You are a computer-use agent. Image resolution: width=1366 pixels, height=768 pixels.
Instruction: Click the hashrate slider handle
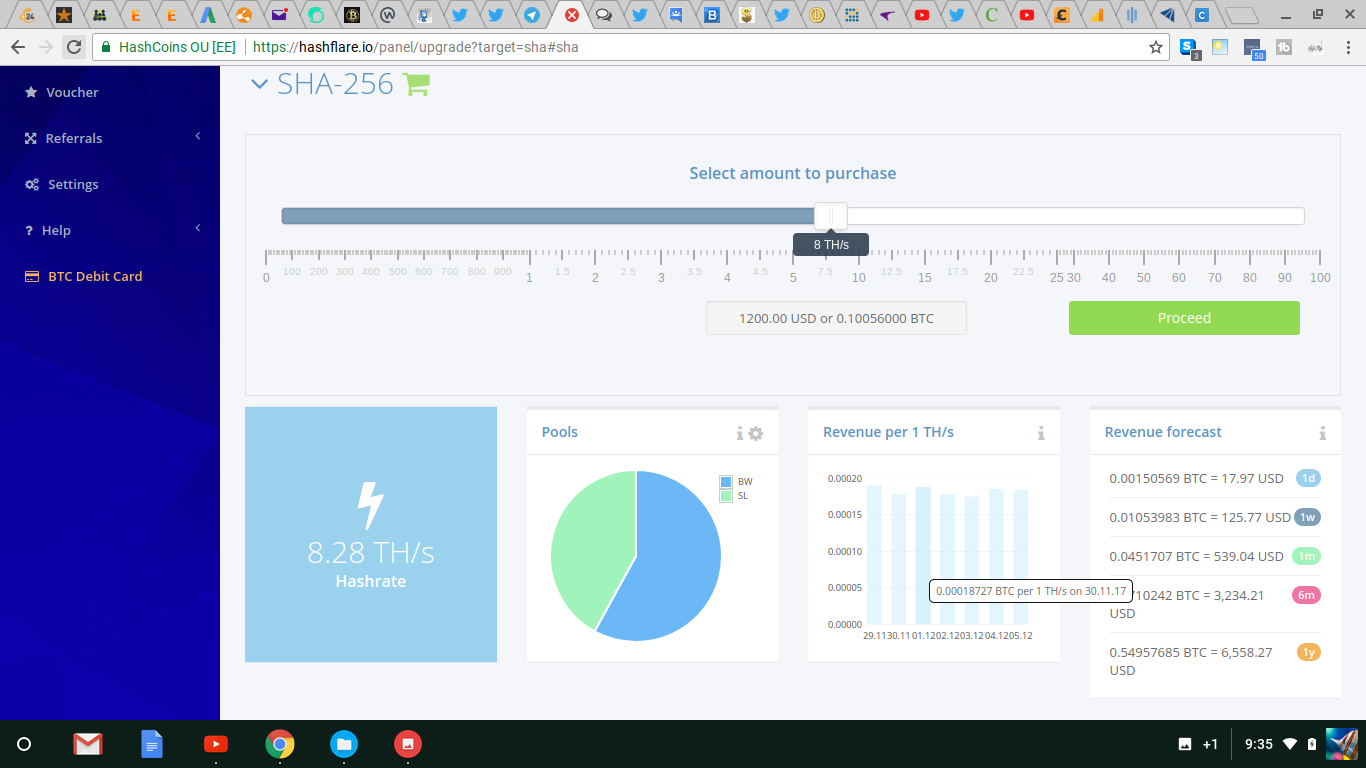point(830,216)
